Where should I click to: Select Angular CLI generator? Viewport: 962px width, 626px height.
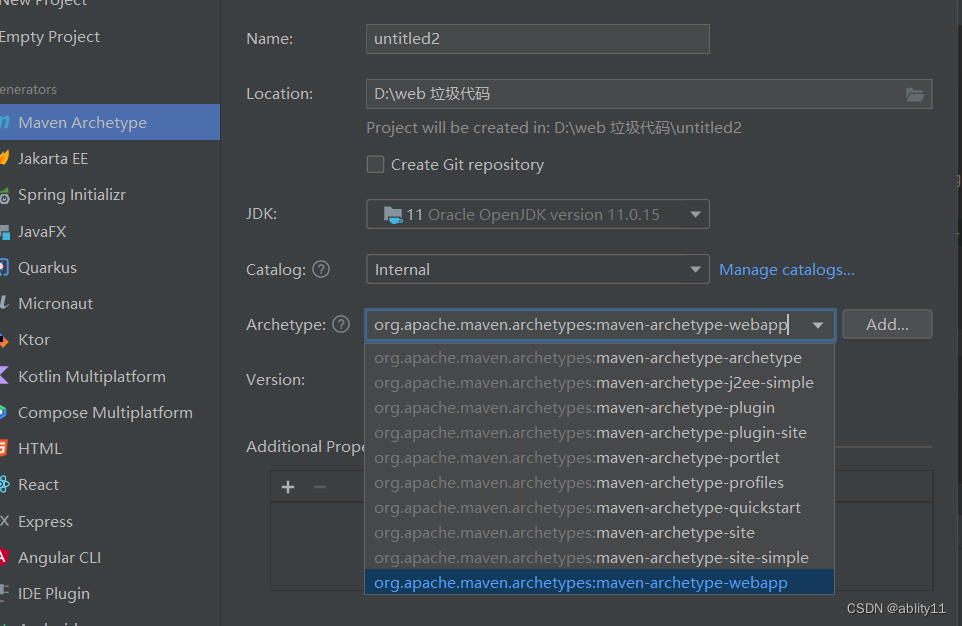pos(110,557)
